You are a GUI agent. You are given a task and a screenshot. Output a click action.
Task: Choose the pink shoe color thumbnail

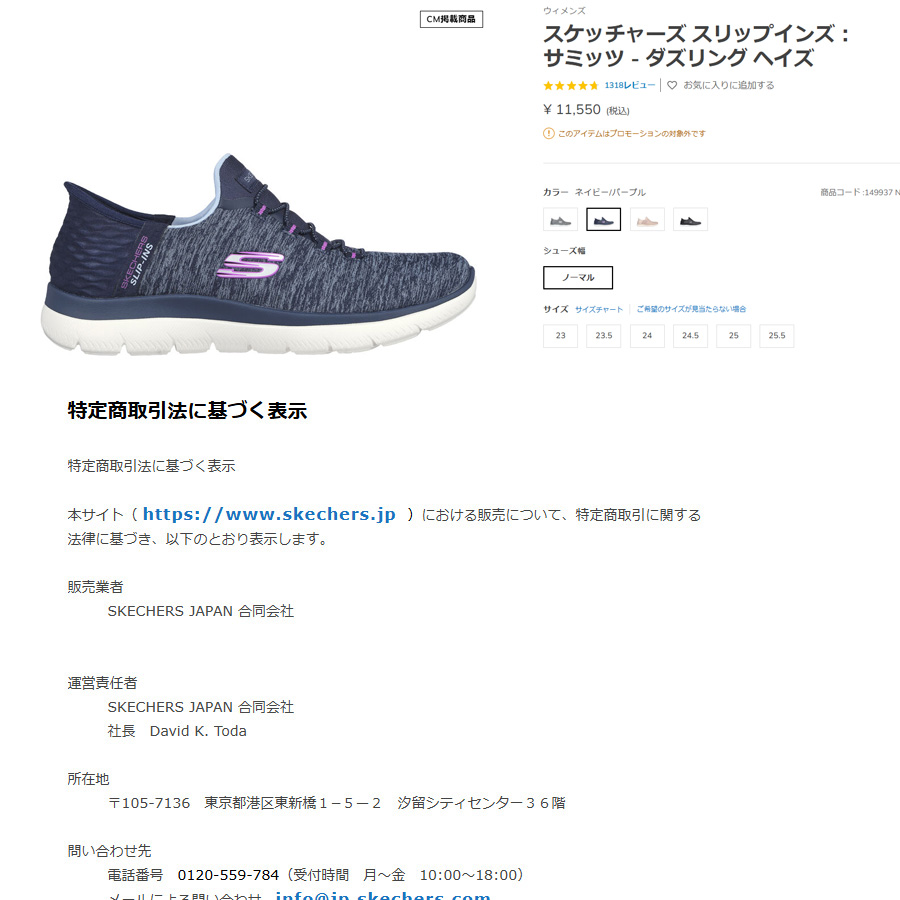point(647,219)
